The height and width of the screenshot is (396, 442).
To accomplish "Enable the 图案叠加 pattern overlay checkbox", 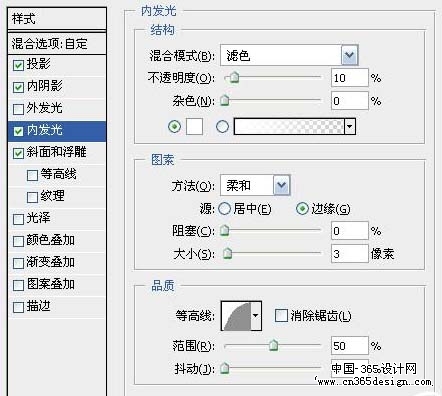I will click(x=18, y=285).
